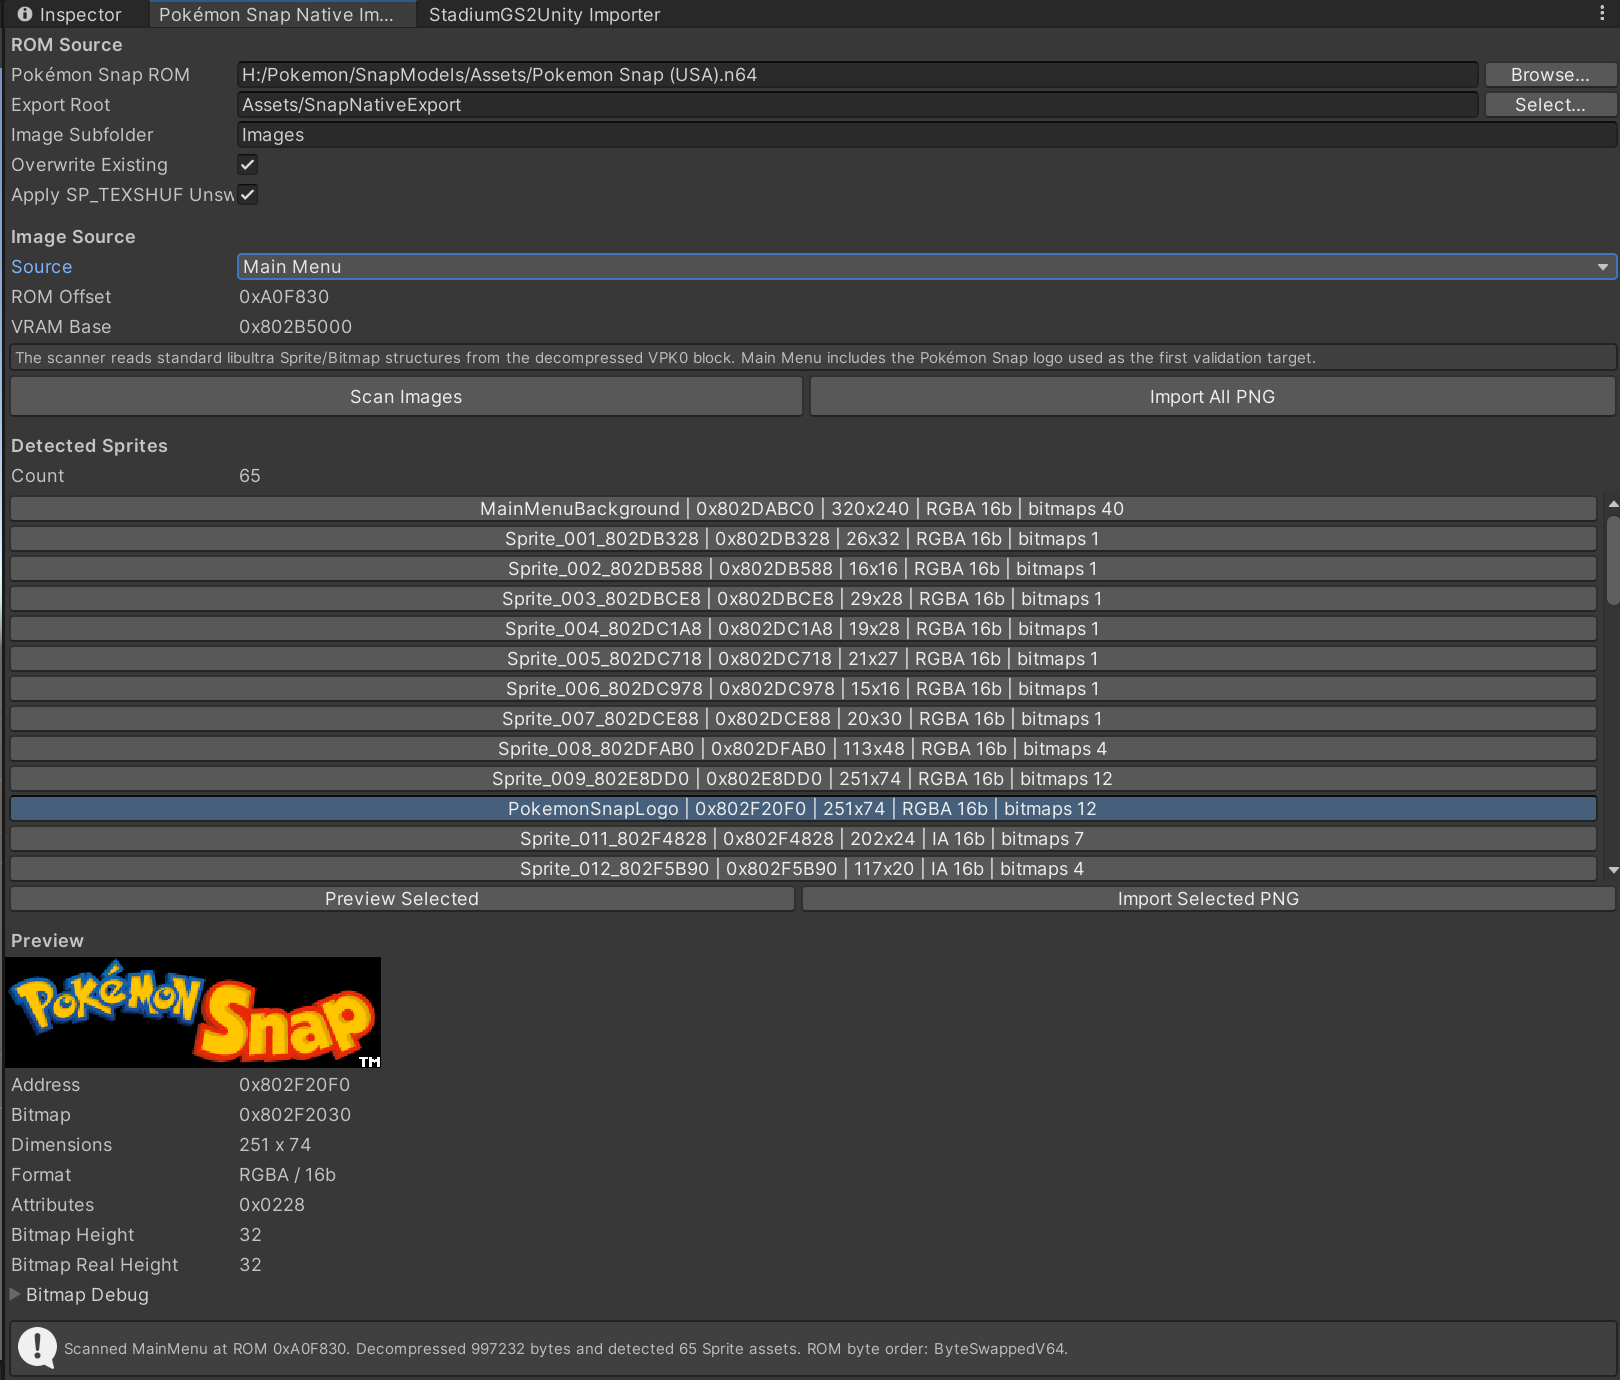Click the scanner help description text
The width and height of the screenshot is (1620, 1380).
point(666,358)
